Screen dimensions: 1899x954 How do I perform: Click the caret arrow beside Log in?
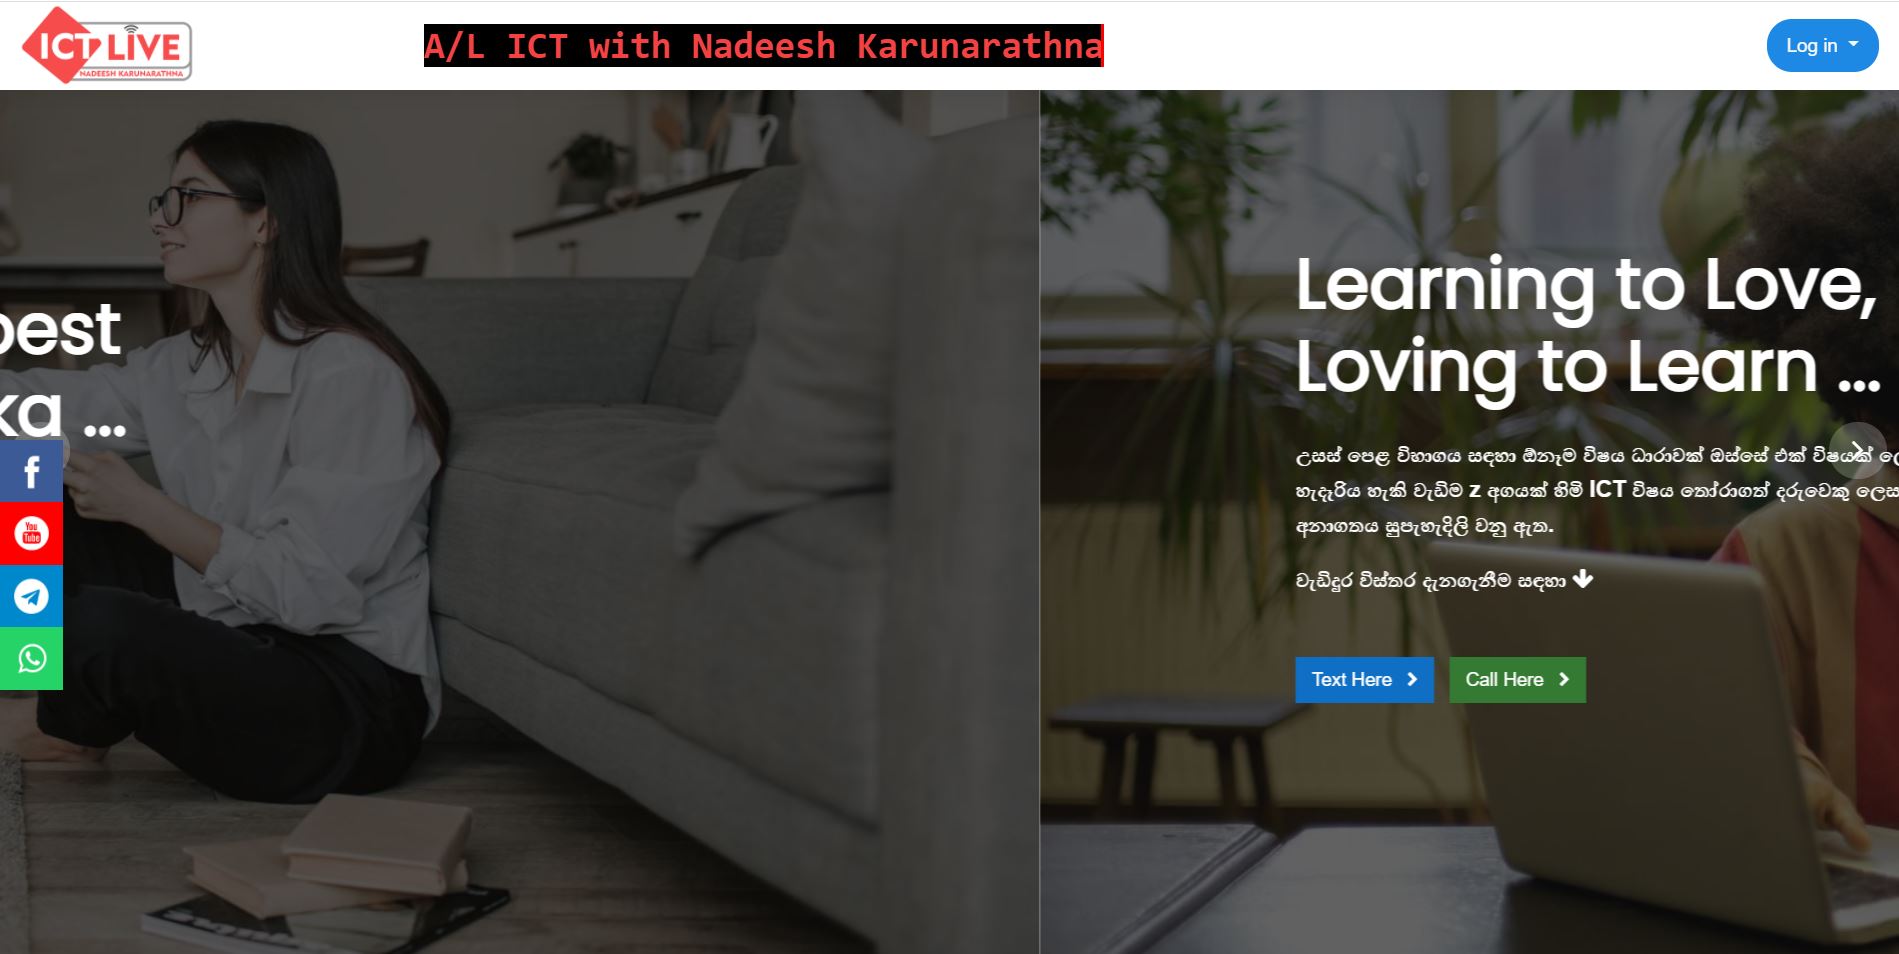coord(1853,44)
